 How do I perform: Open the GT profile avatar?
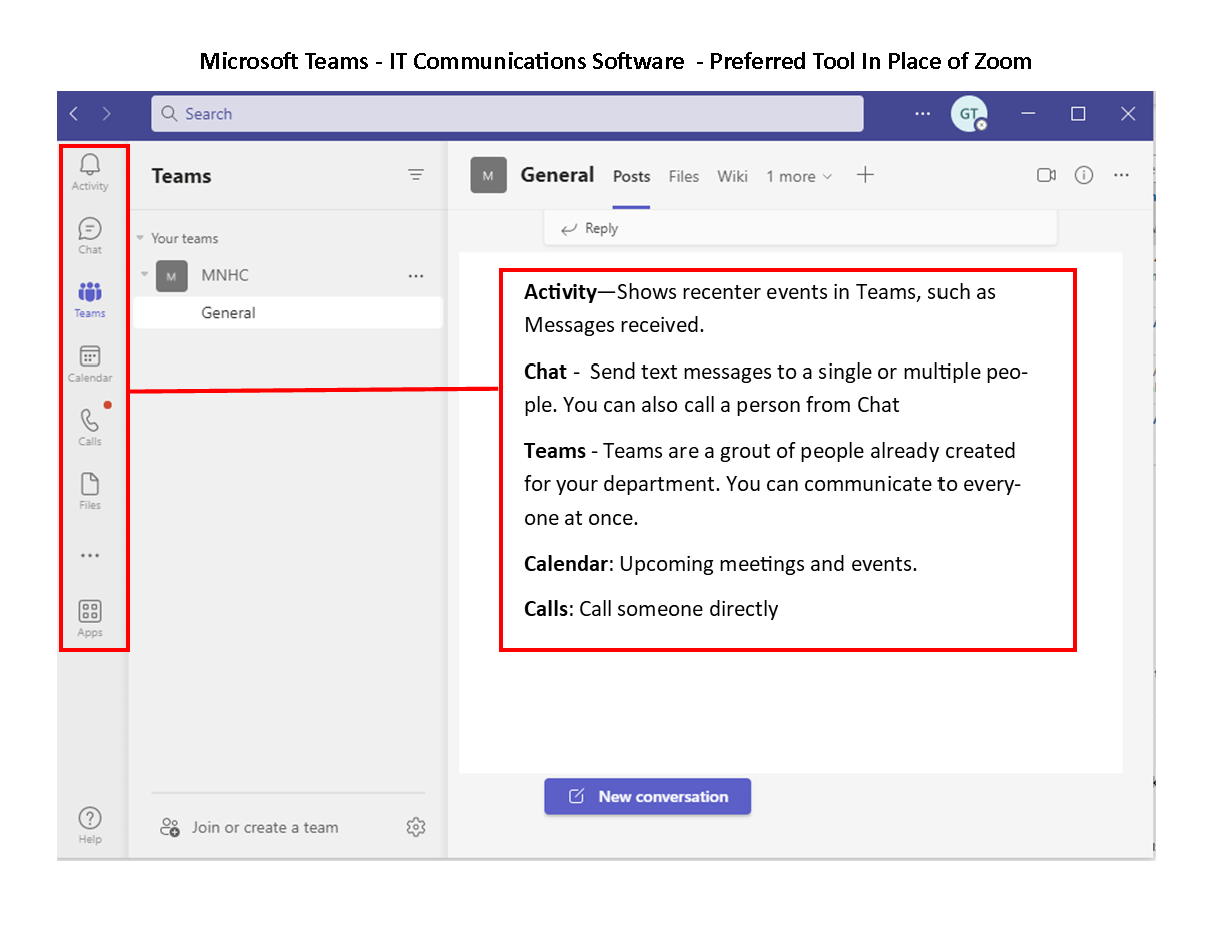pyautogui.click(x=969, y=114)
